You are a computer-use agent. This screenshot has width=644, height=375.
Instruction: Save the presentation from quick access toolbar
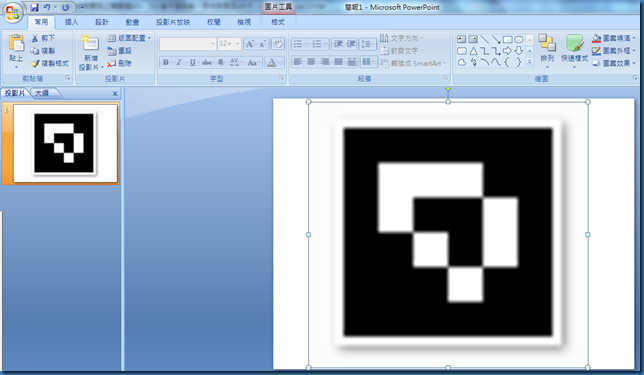click(34, 7)
